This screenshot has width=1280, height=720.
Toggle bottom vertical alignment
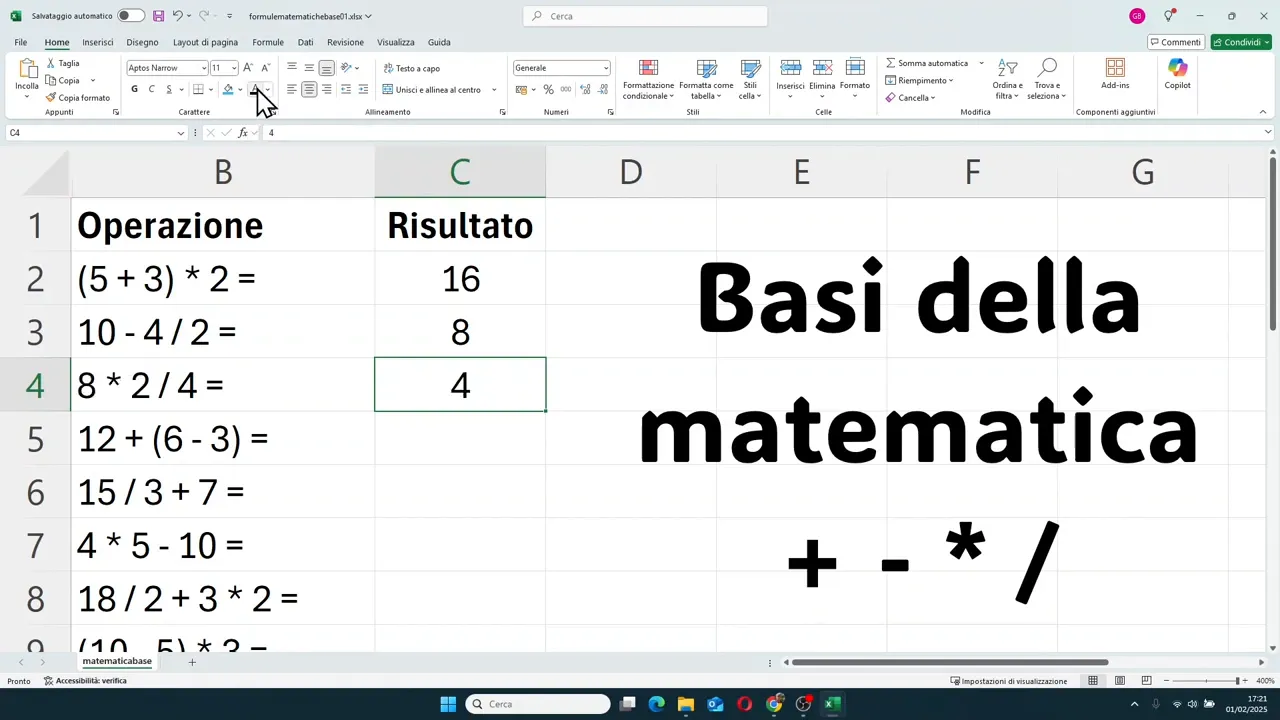click(326, 68)
